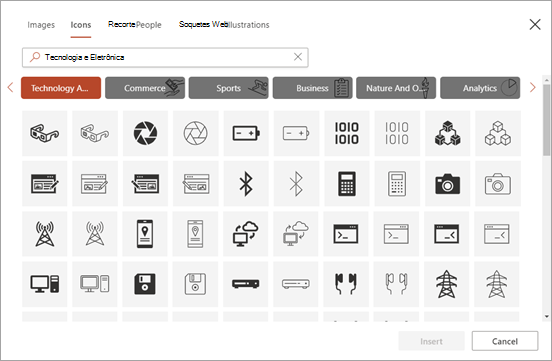Pick the outline camera aperture icon

tap(195, 133)
